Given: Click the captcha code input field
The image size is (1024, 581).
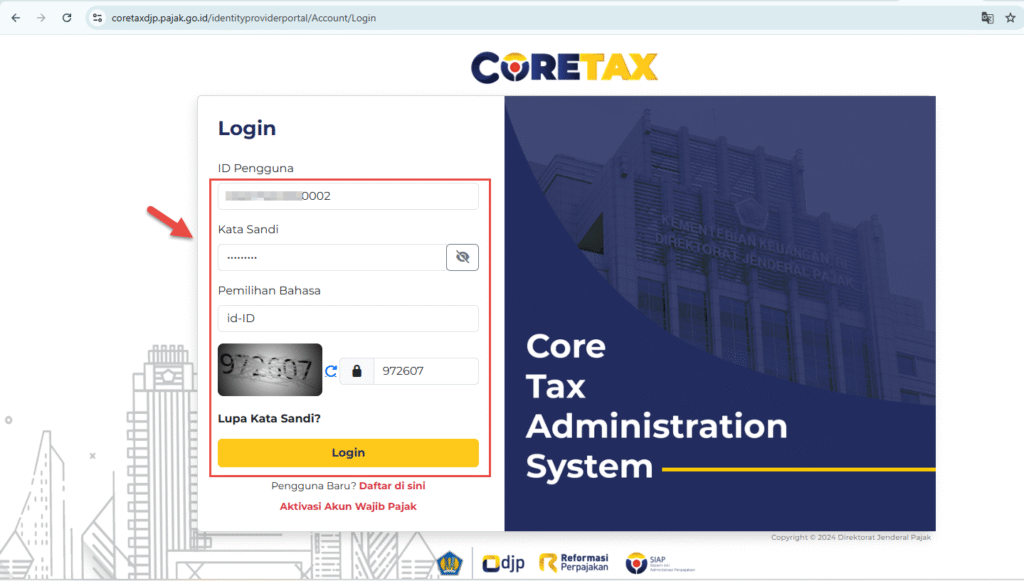Looking at the screenshot, I should click(x=425, y=371).
